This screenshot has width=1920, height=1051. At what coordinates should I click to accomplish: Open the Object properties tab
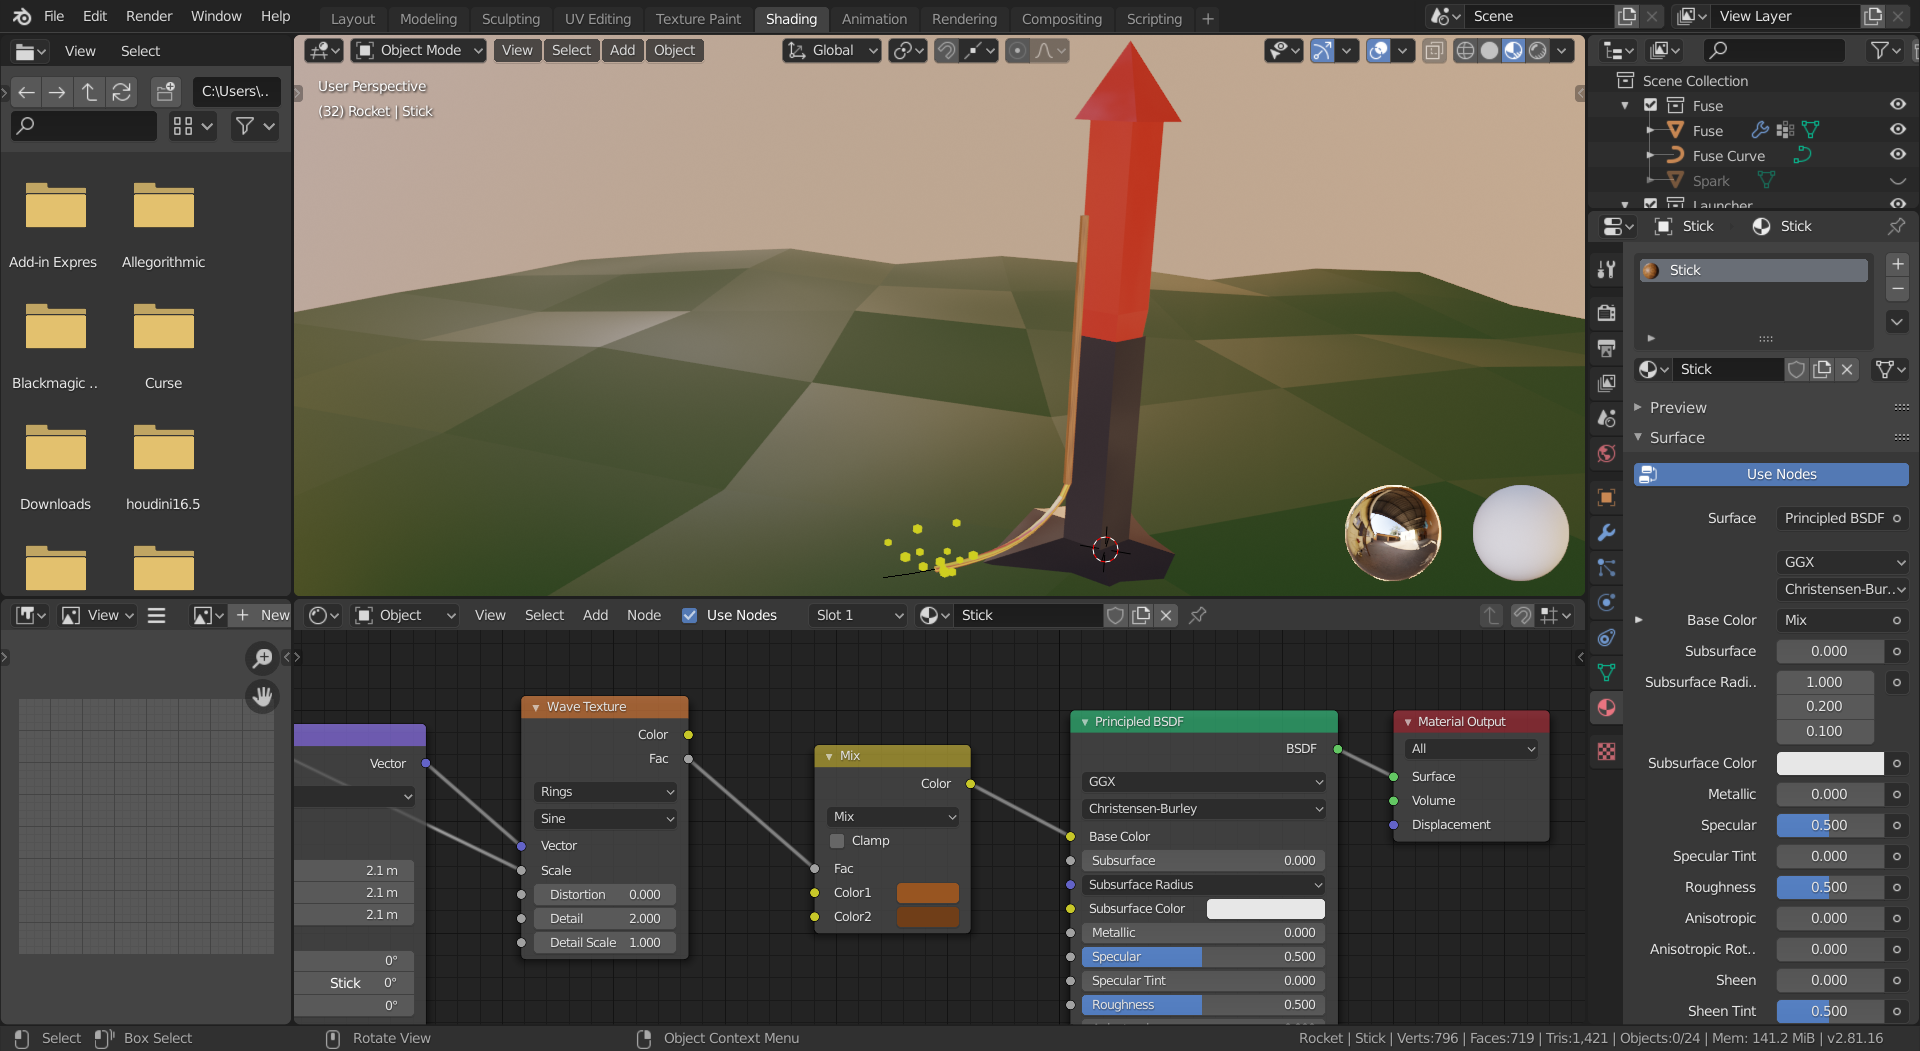1606,497
